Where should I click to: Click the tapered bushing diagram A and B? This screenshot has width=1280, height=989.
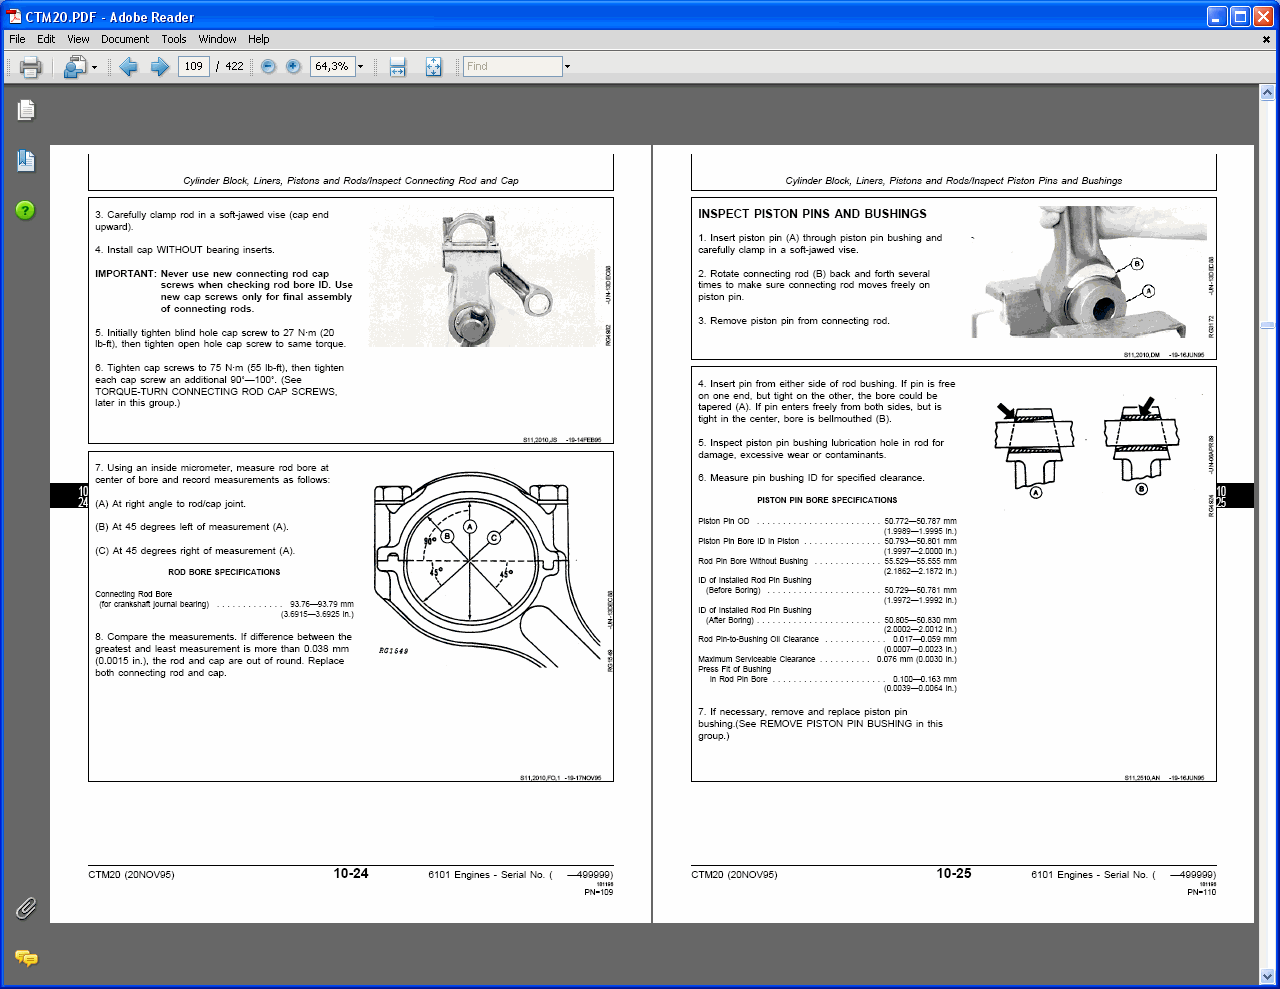[x=1087, y=447]
